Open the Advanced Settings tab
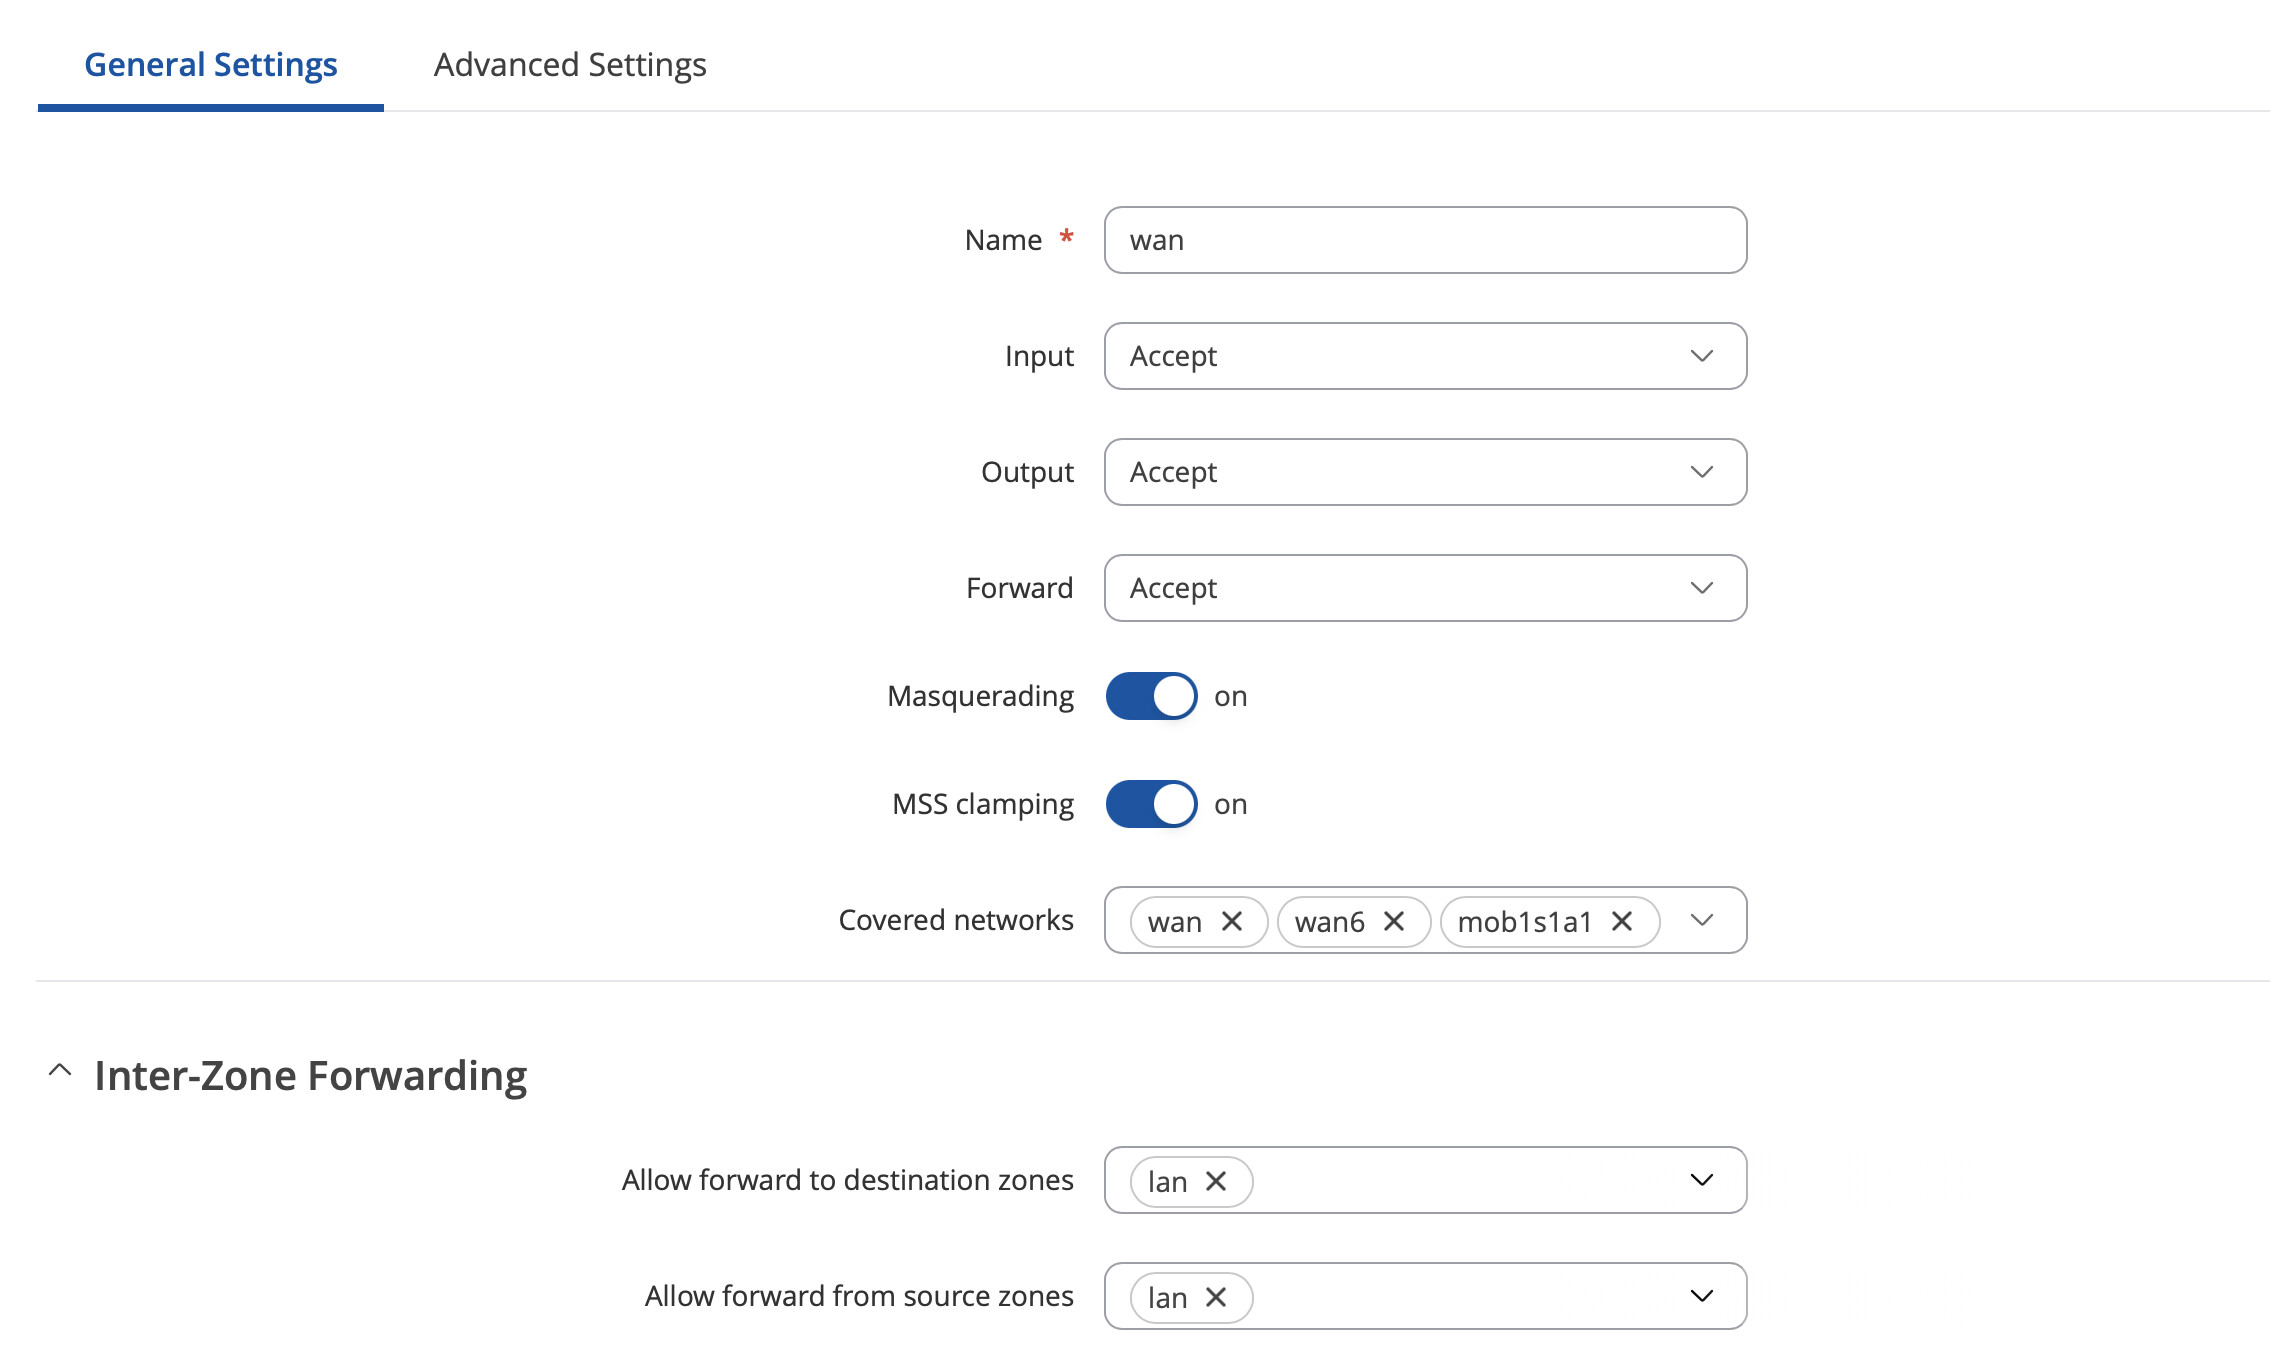Image resolution: width=2270 pixels, height=1352 pixels. (570, 65)
